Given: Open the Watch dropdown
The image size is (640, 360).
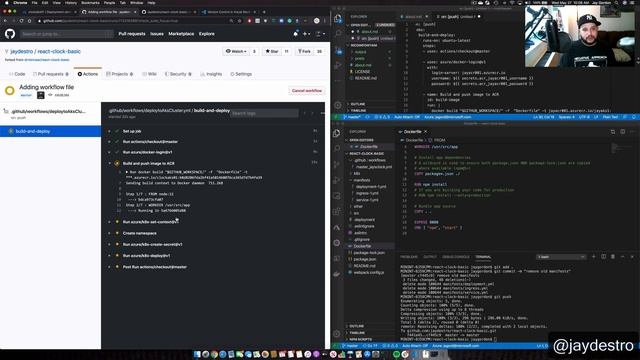Looking at the screenshot, I should click(x=236, y=51).
